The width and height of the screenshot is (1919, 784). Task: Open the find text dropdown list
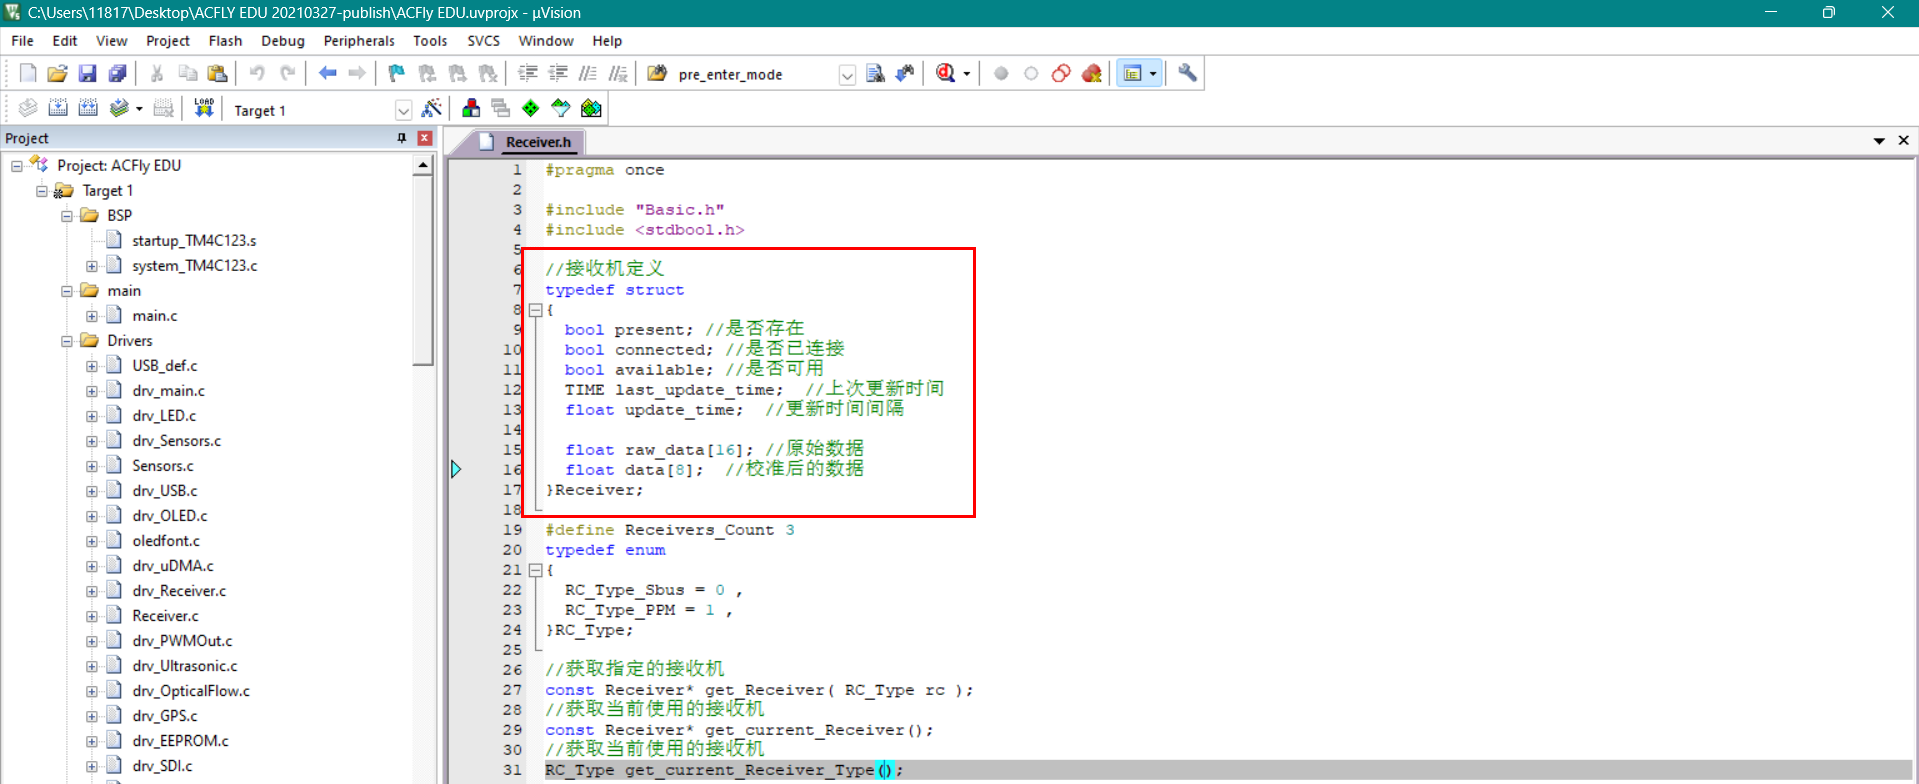(847, 74)
